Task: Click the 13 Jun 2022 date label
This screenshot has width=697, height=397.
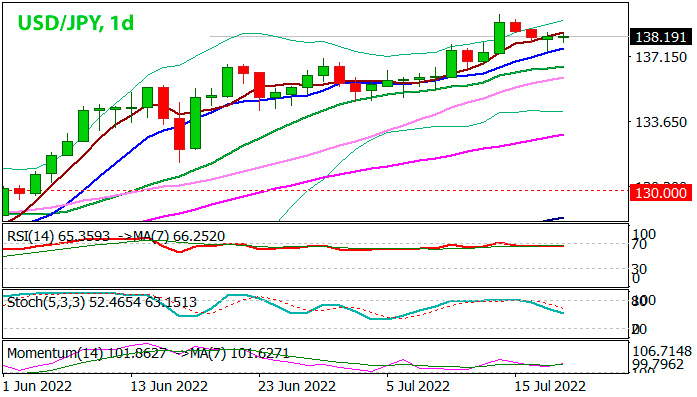Action: (x=169, y=386)
